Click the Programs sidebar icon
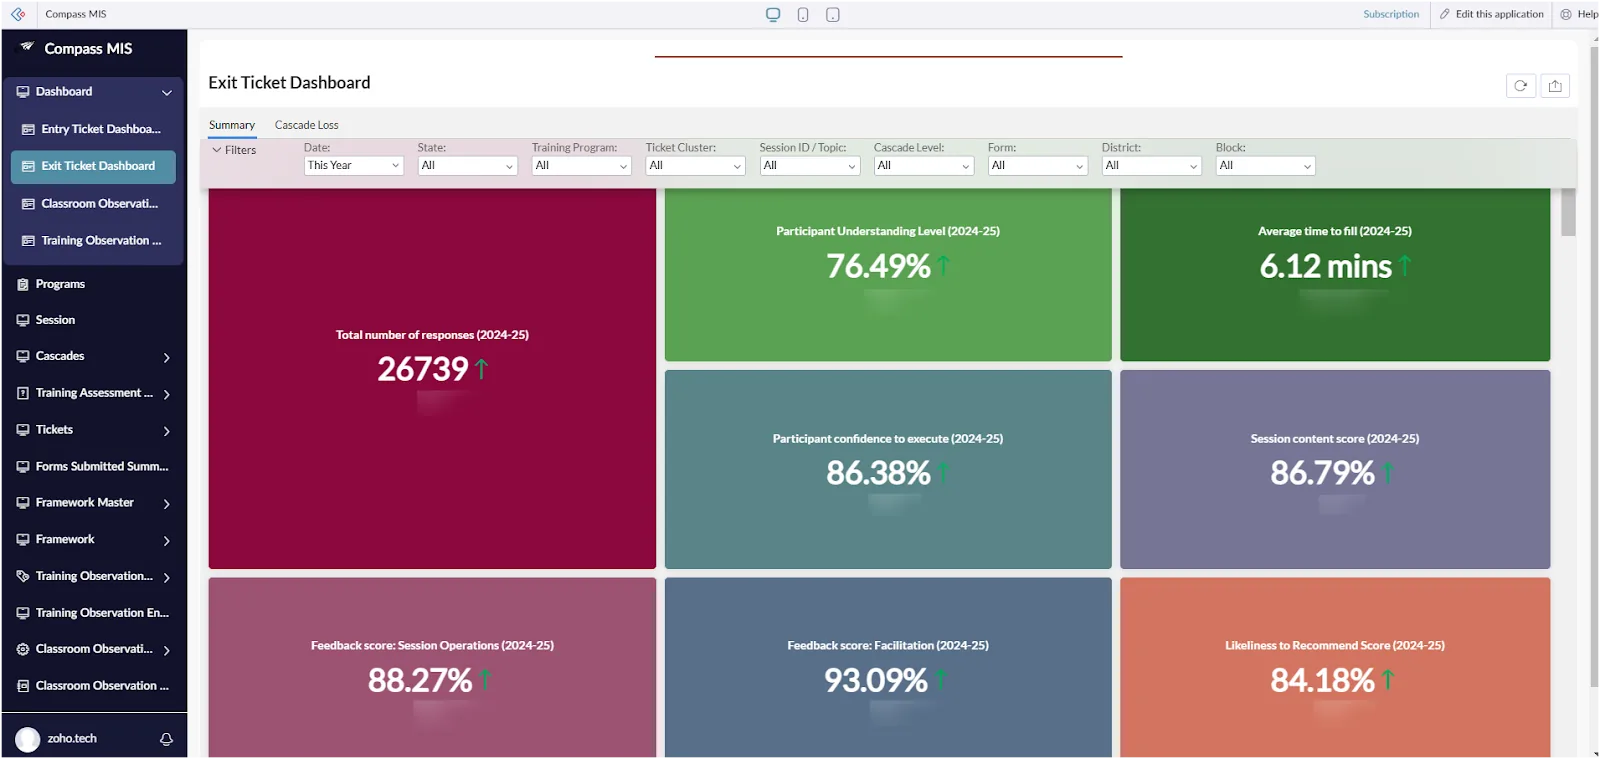Image resolution: width=1600 pixels, height=759 pixels. point(23,284)
